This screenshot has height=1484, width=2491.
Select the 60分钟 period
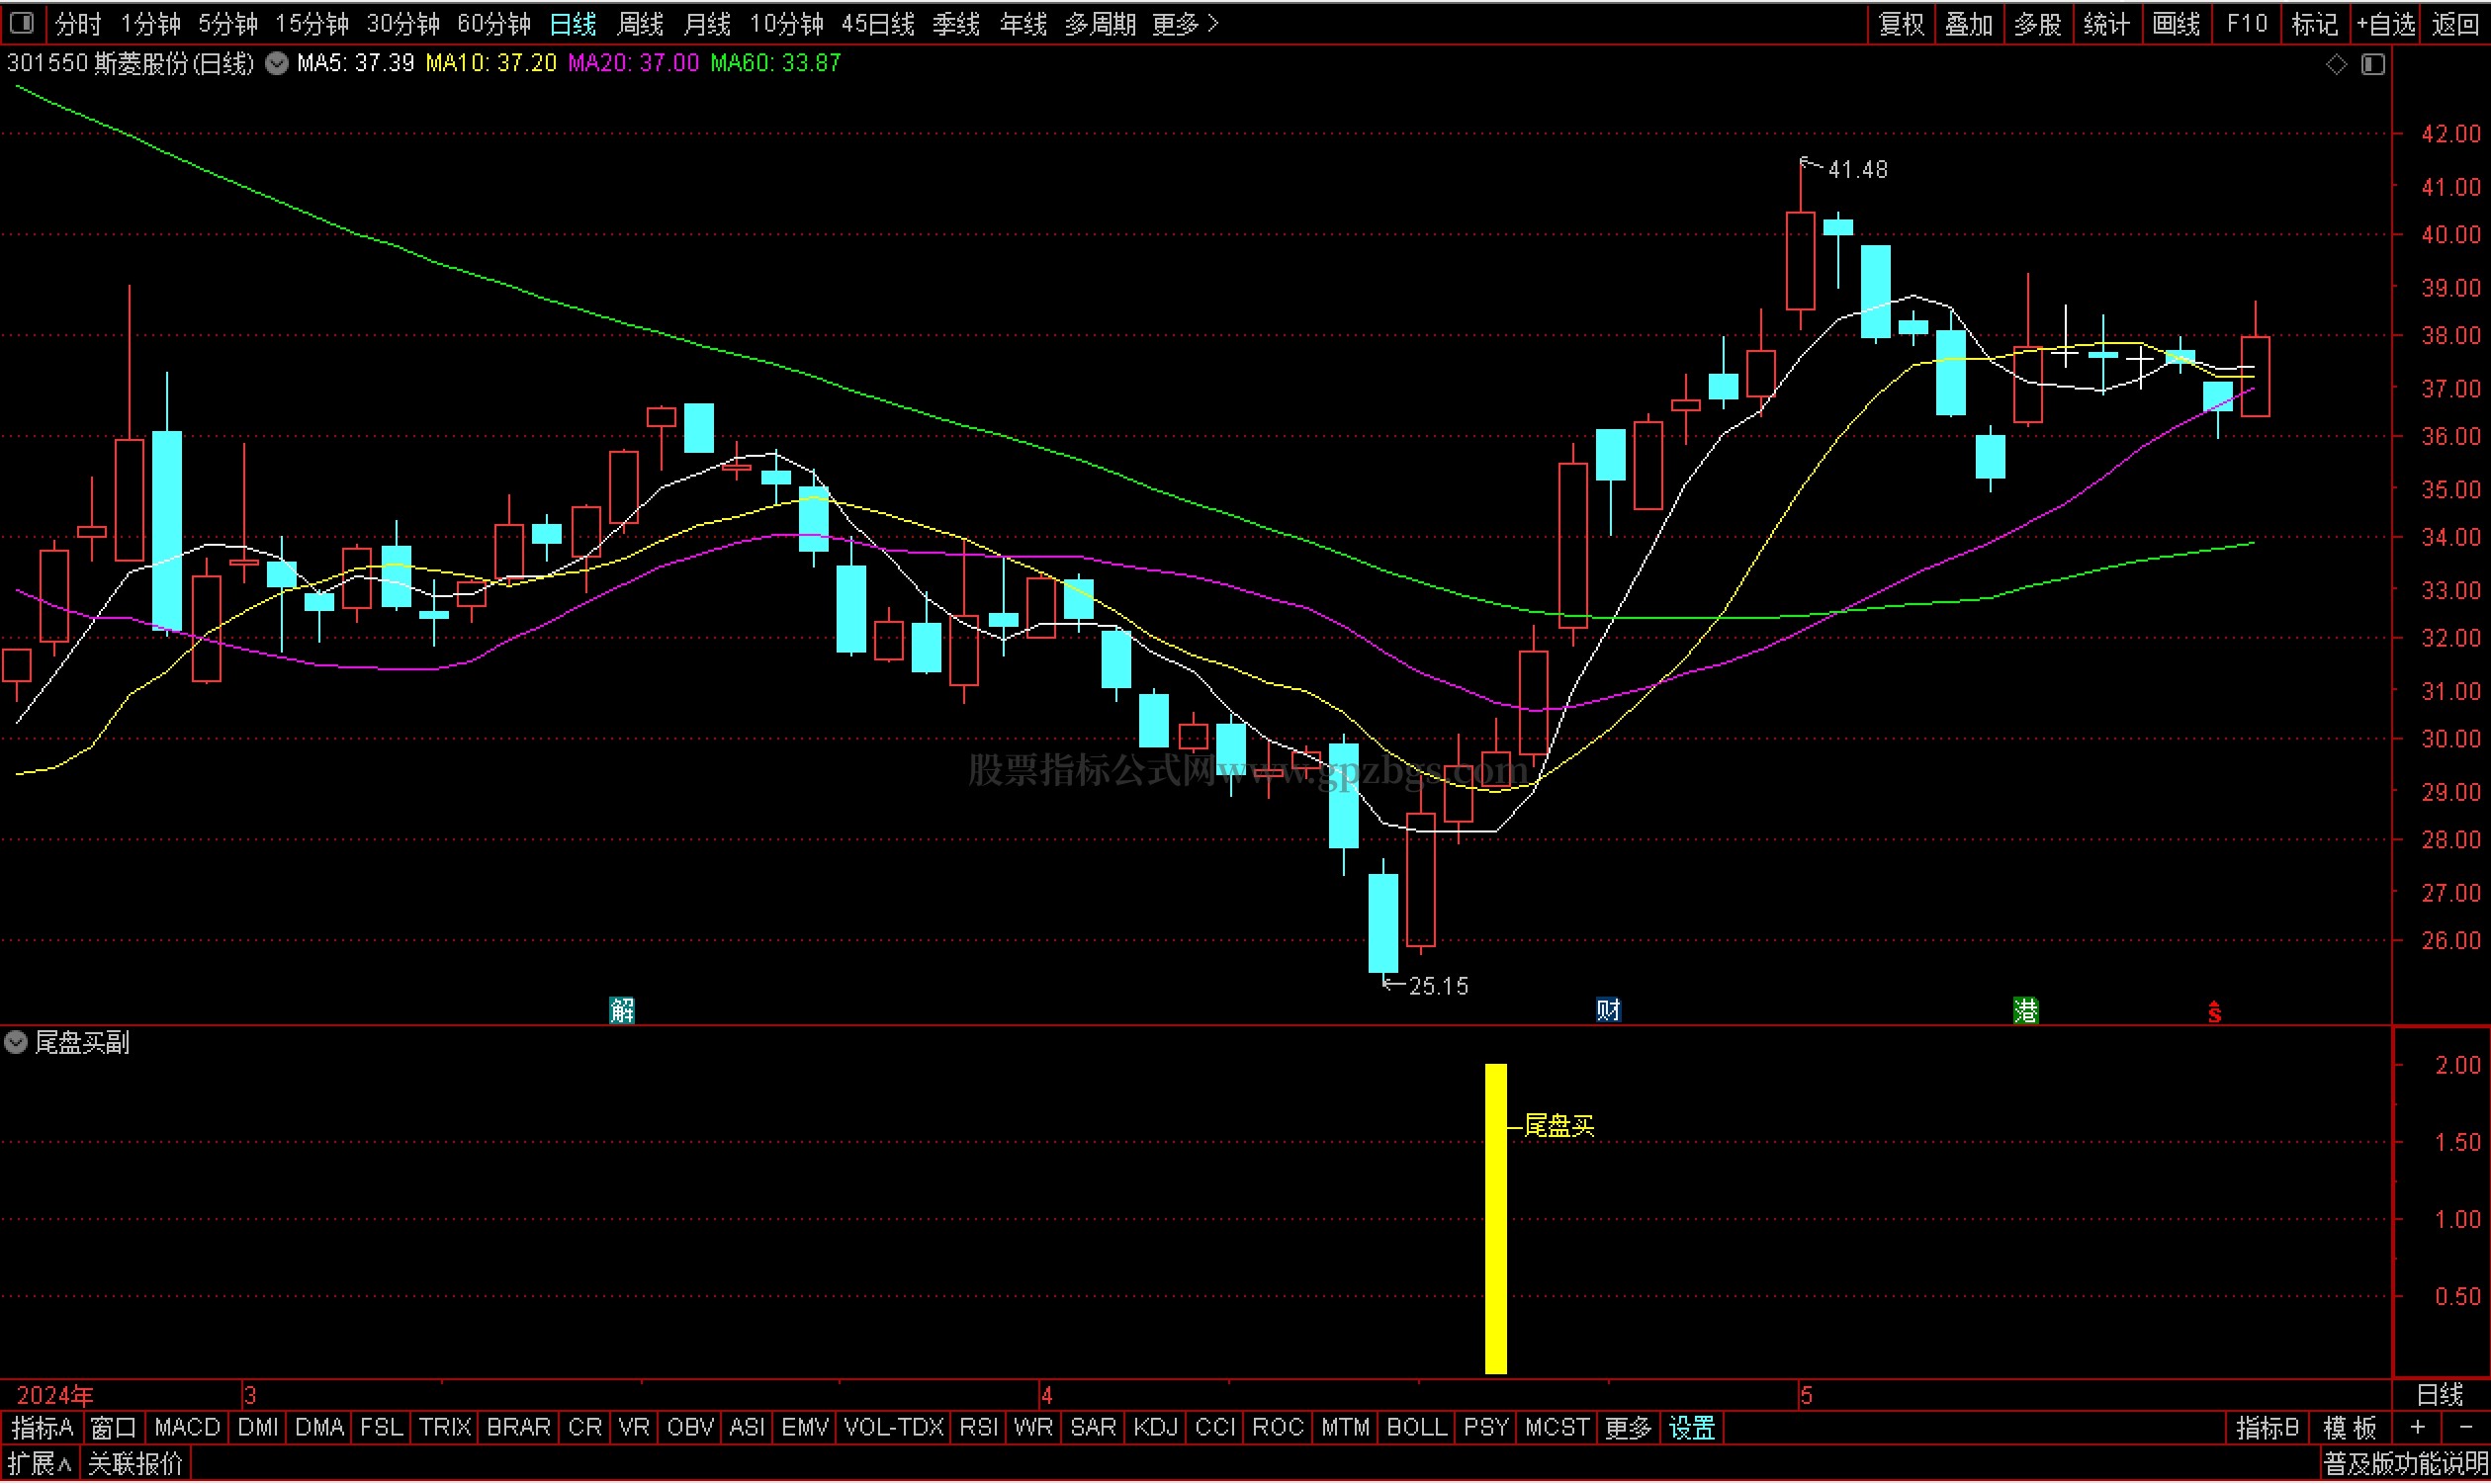point(494,23)
